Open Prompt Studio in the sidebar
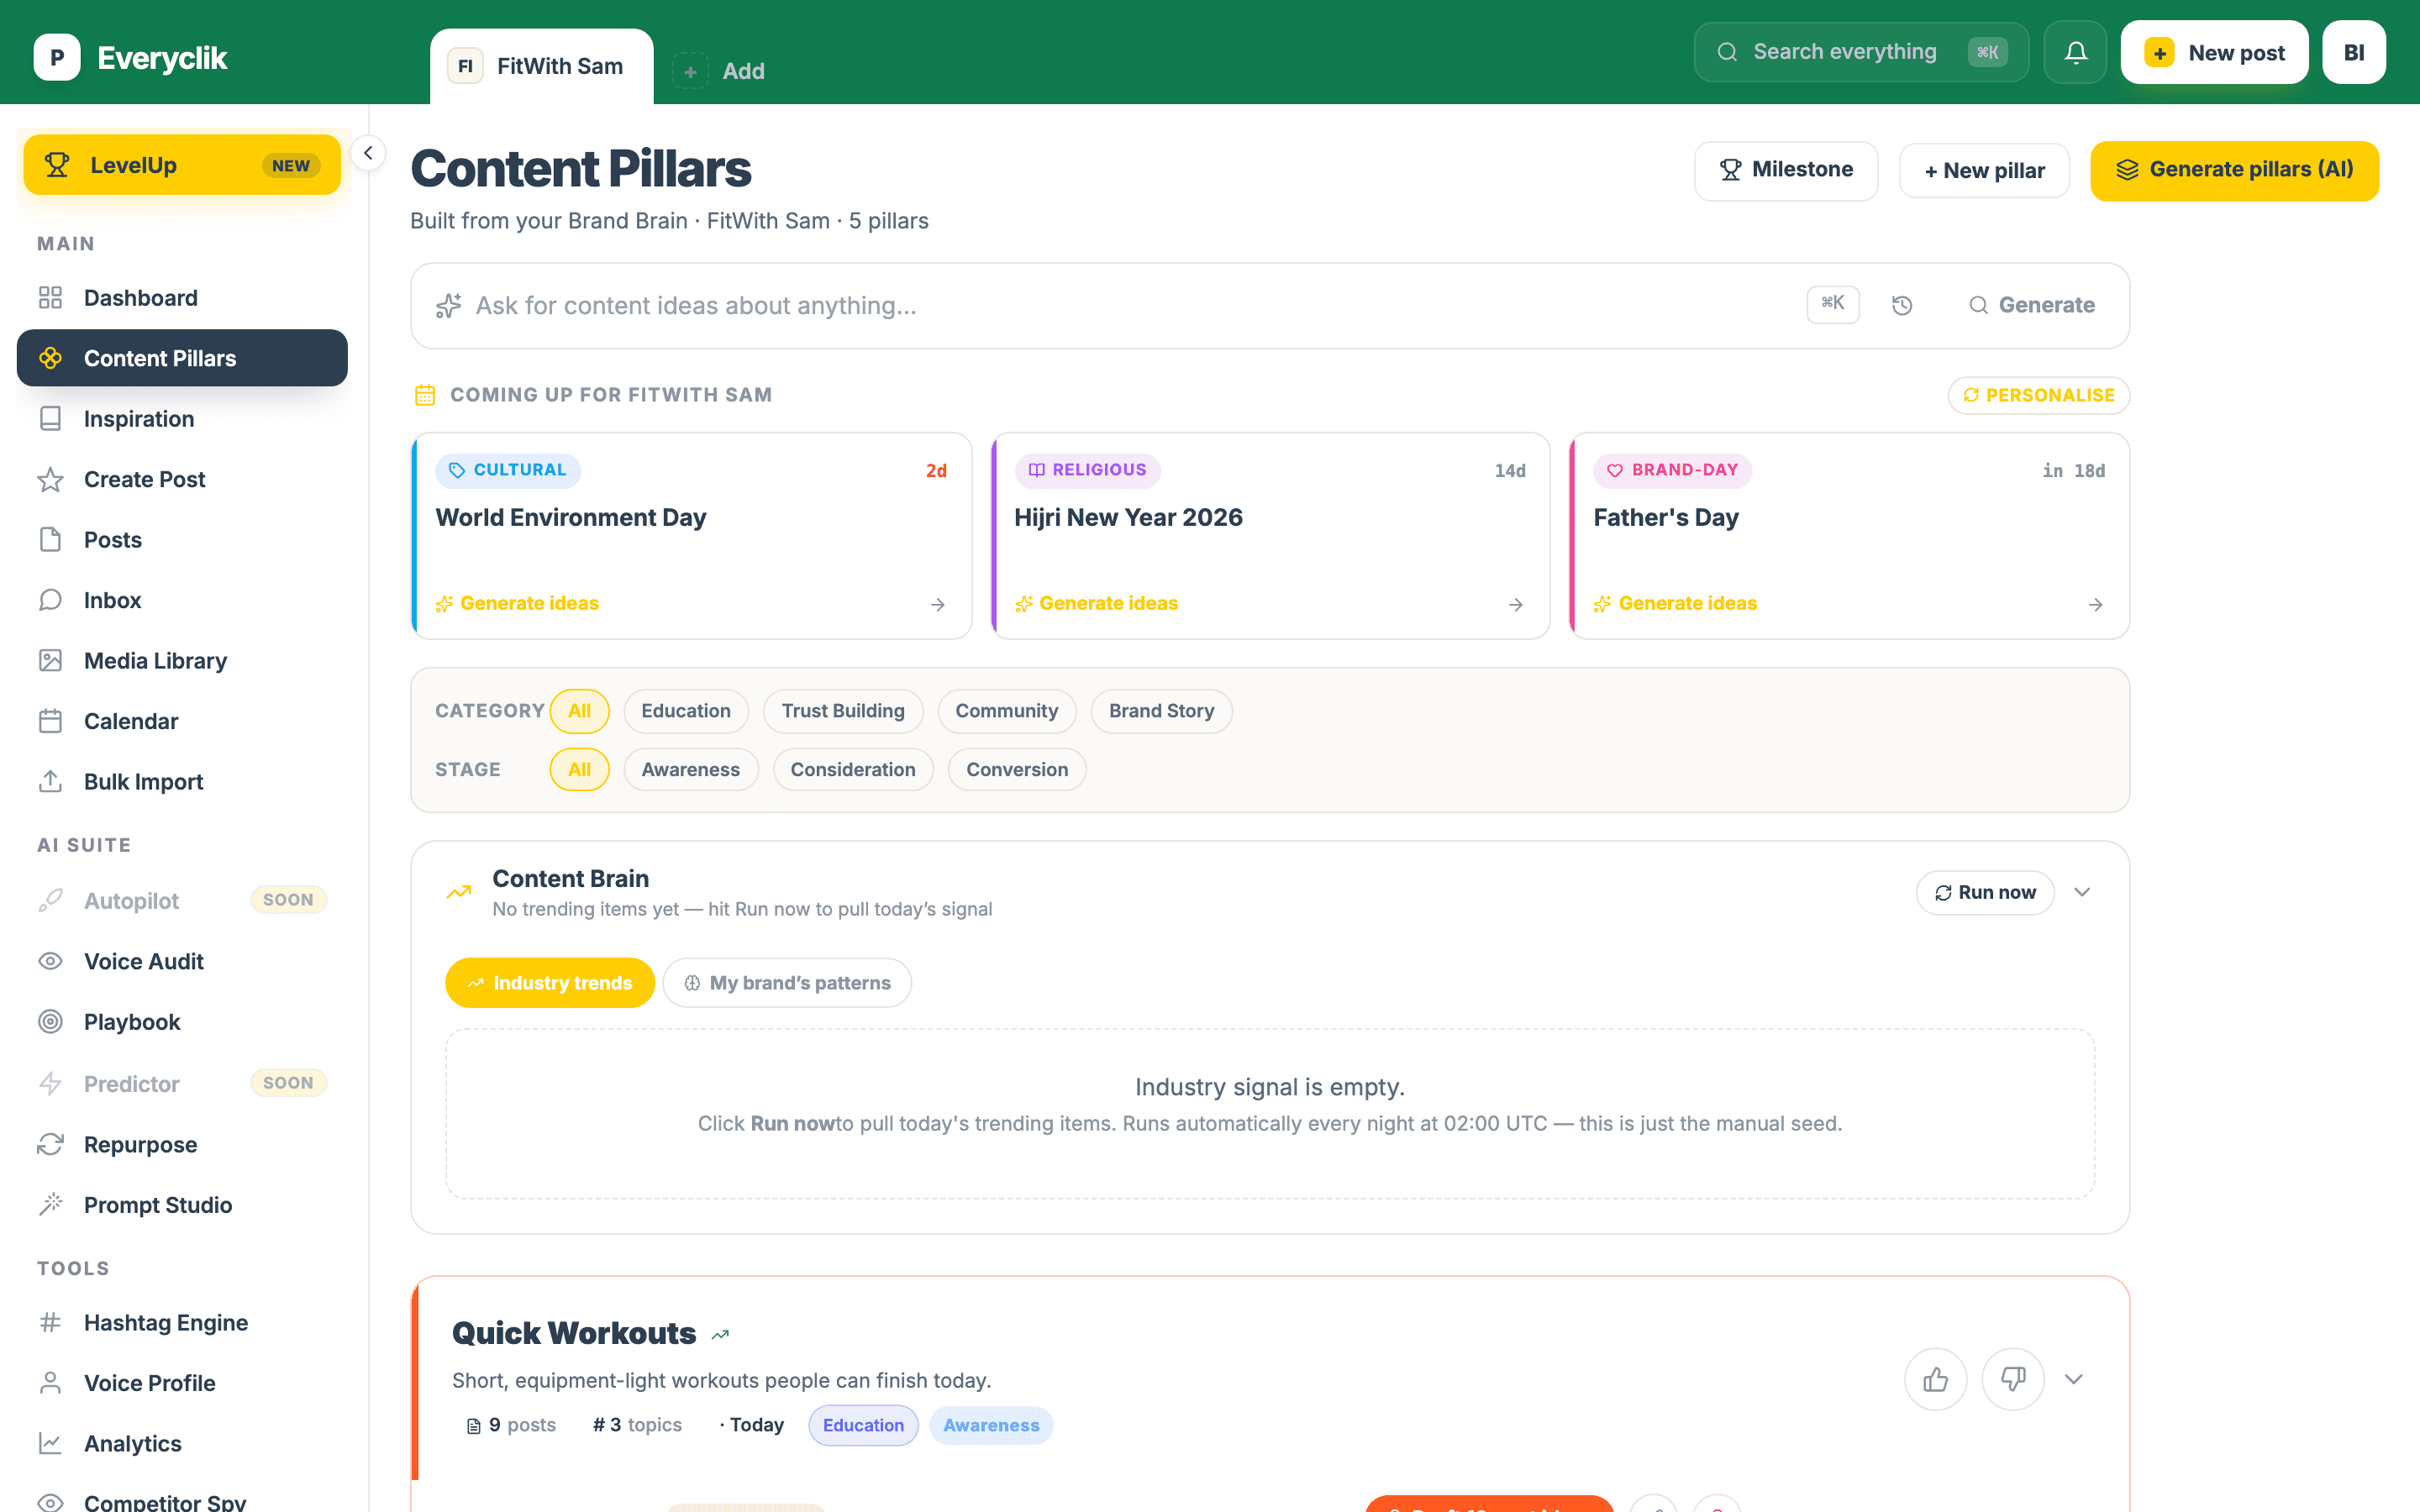Viewport: 2420px width, 1512px height. tap(182, 1205)
